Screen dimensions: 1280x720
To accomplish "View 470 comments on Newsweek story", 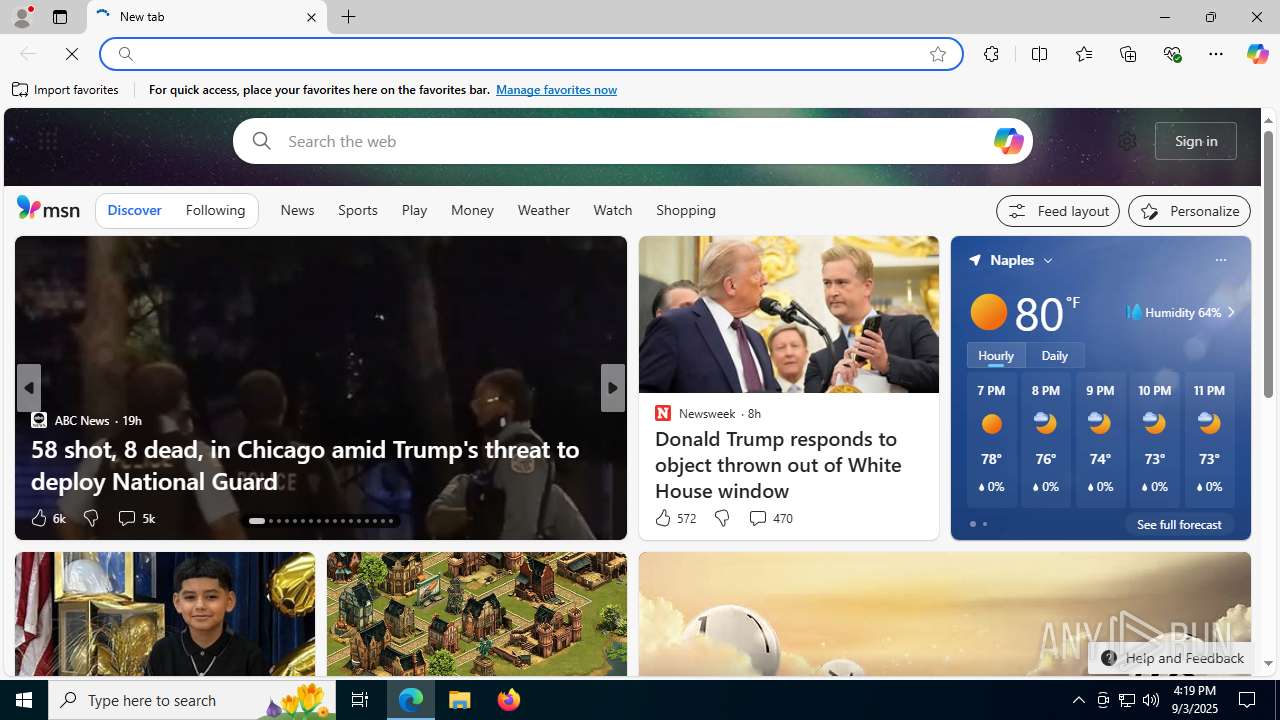I will coord(770,518).
